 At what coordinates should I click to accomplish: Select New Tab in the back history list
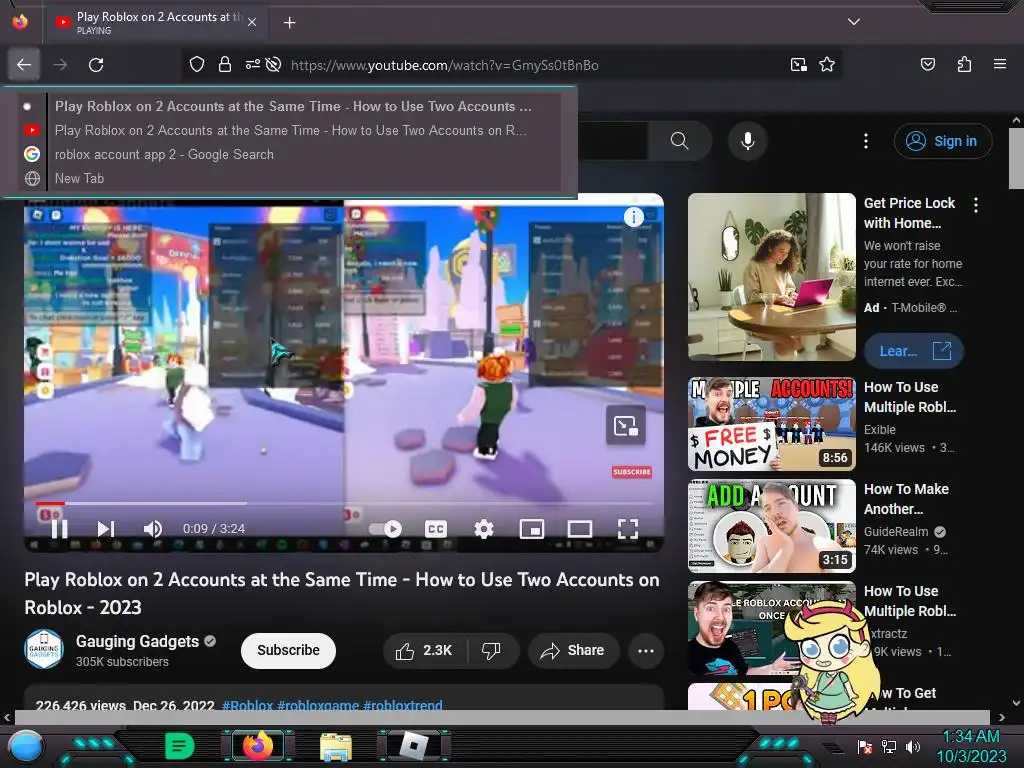point(290,178)
